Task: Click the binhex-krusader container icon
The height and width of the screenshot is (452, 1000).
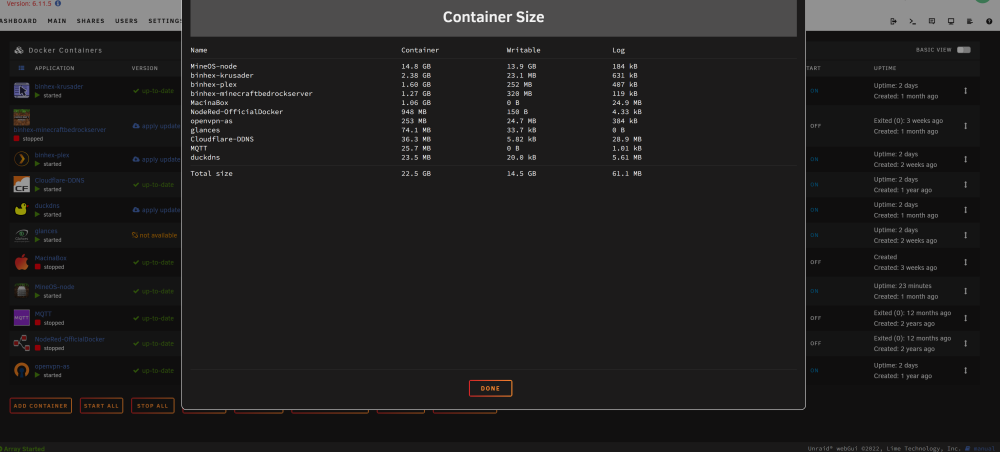Action: click(x=22, y=91)
